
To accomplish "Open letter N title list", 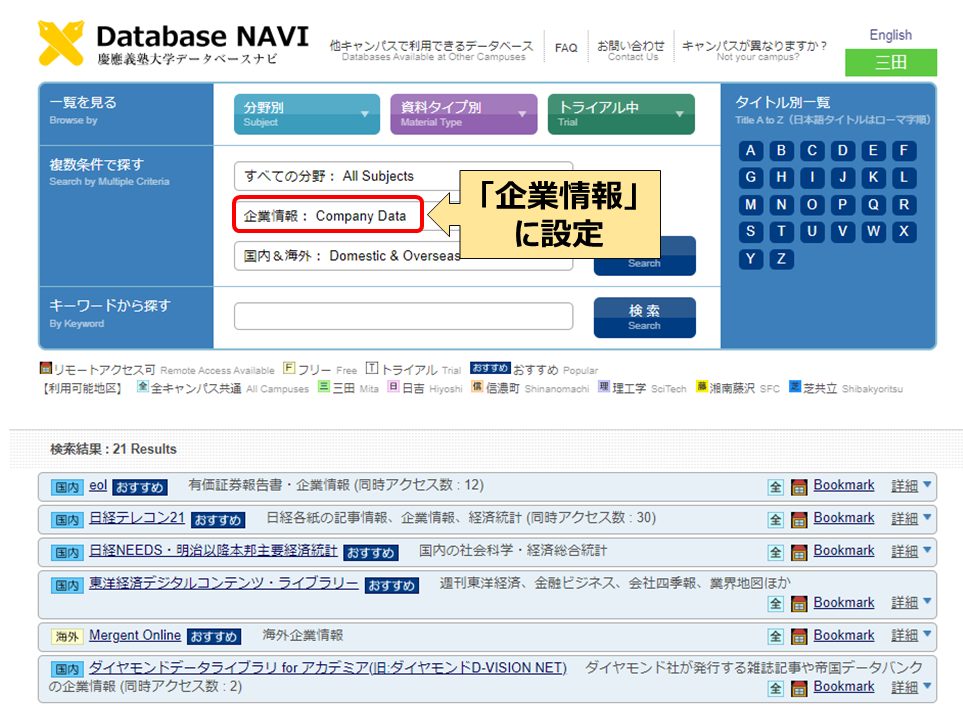I will pyautogui.click(x=781, y=204).
